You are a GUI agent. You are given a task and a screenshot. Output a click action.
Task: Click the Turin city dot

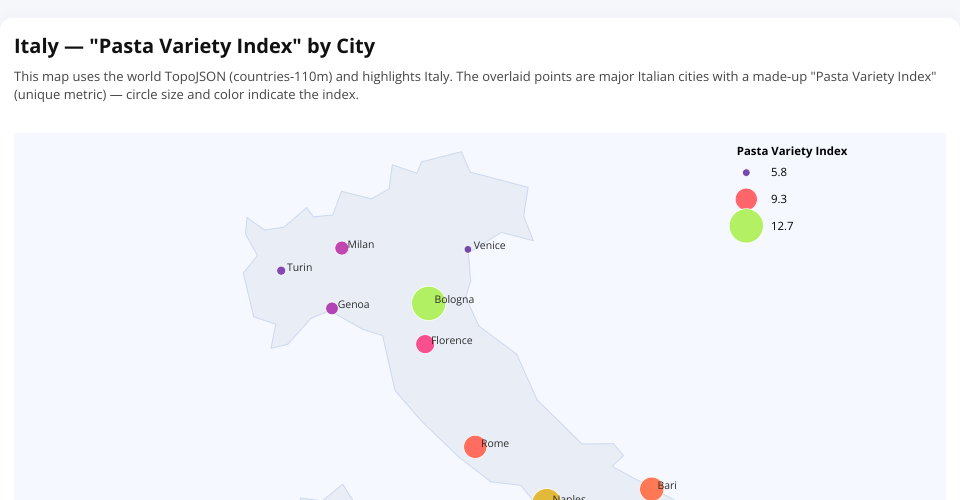(x=281, y=271)
